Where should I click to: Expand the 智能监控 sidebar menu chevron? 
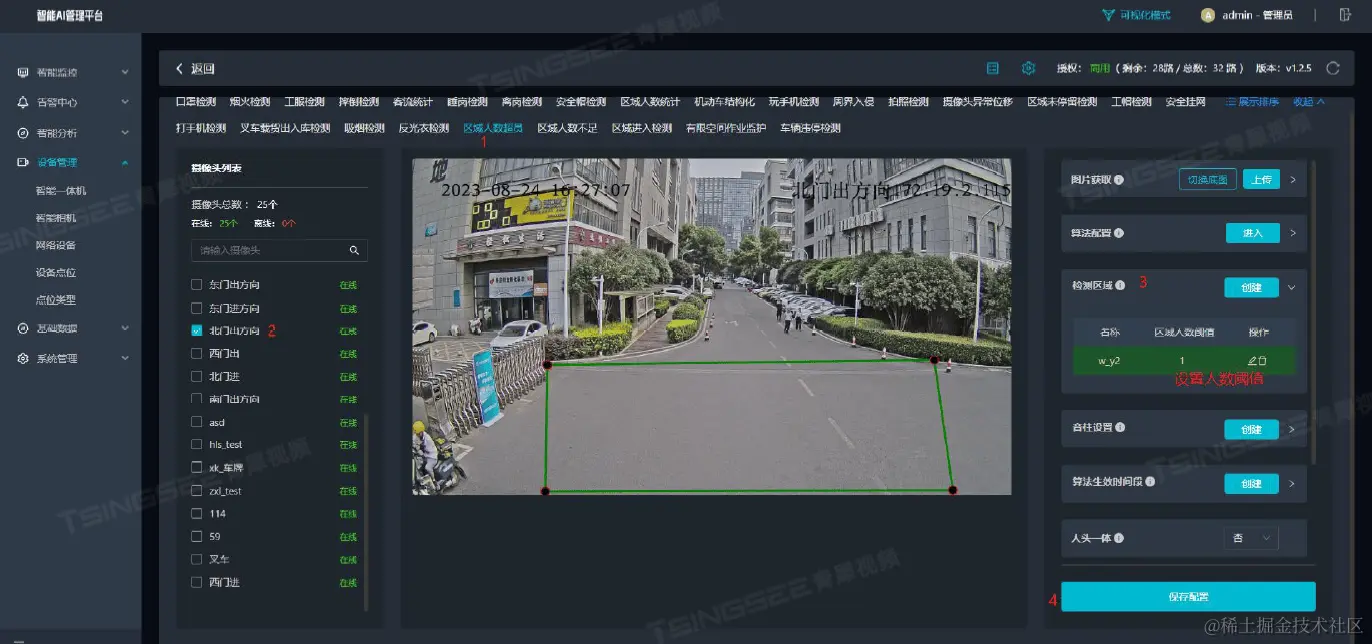pyautogui.click(x=125, y=72)
